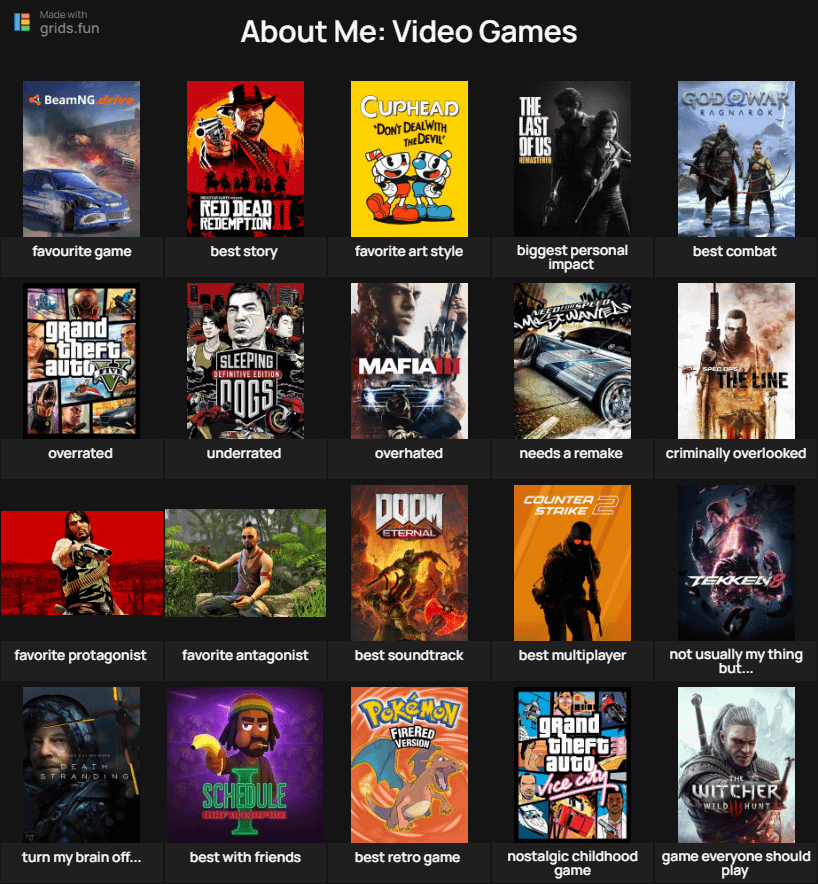Open the Tekken 8 cover image
818x884 pixels.
736,563
